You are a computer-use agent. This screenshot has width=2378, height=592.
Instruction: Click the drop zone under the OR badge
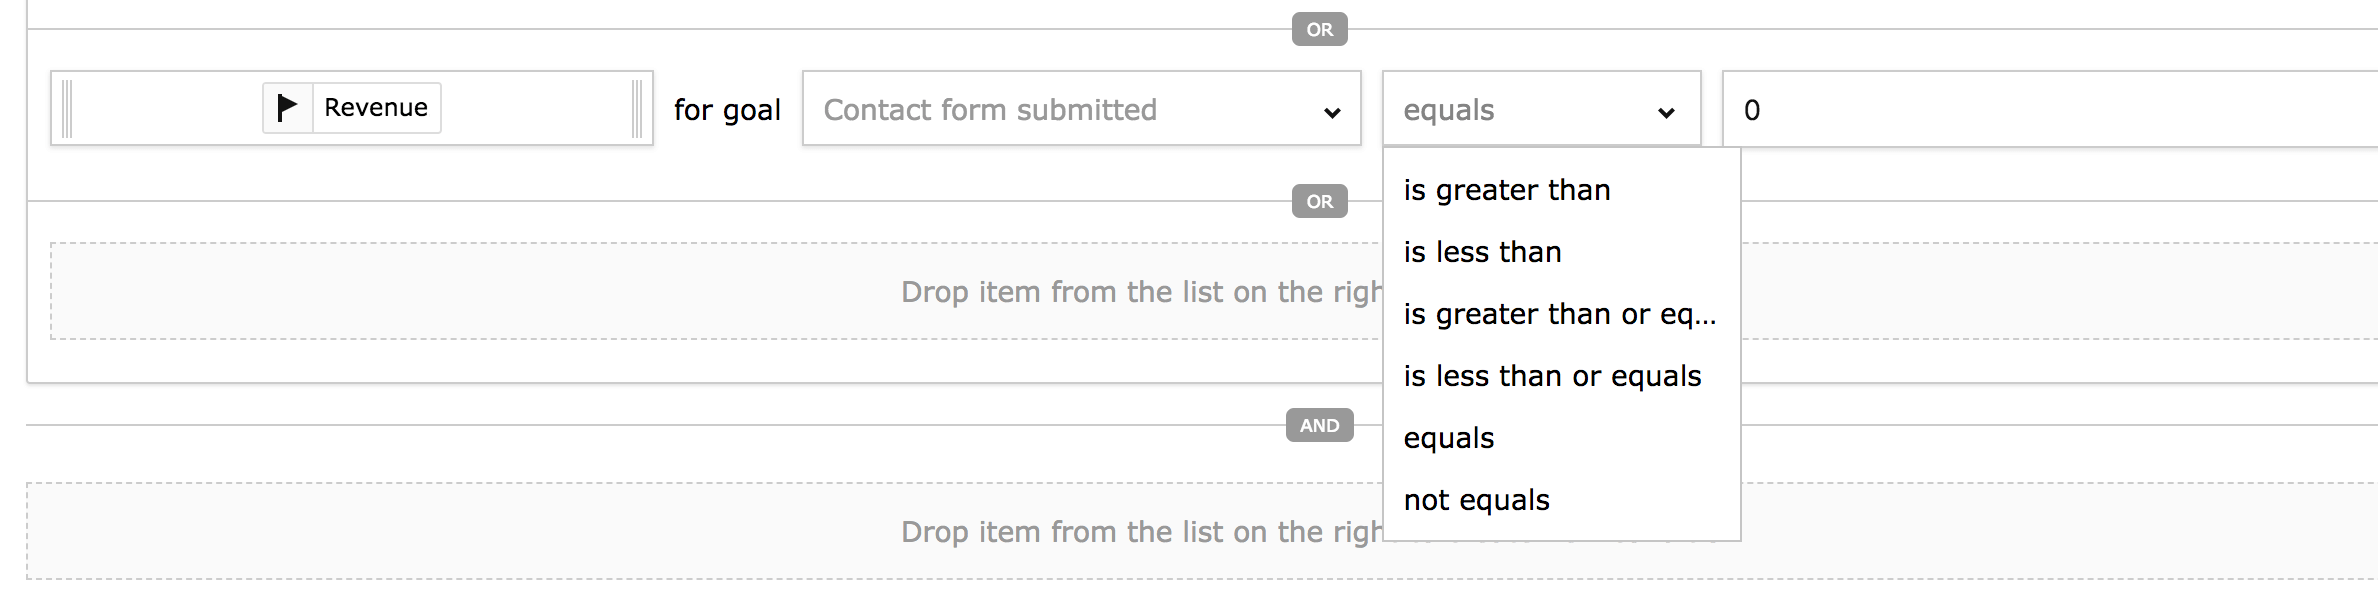pyautogui.click(x=700, y=291)
